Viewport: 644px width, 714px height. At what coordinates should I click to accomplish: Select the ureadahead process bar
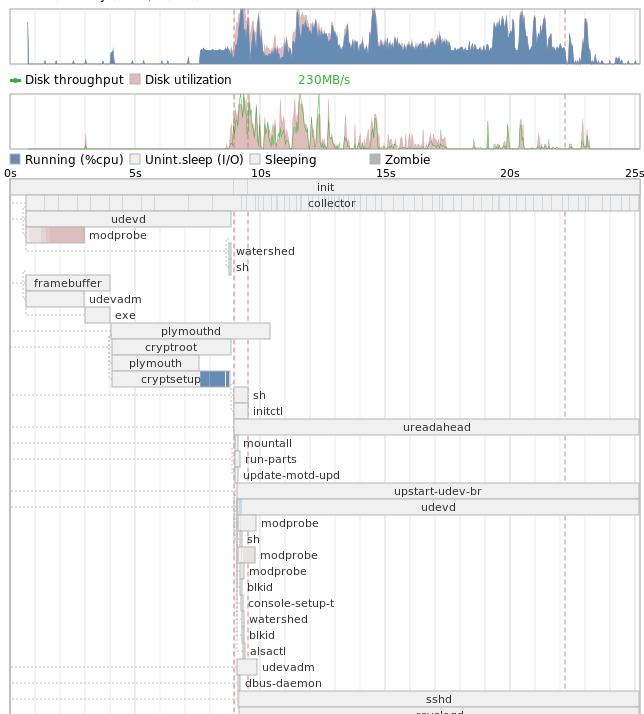tap(436, 427)
